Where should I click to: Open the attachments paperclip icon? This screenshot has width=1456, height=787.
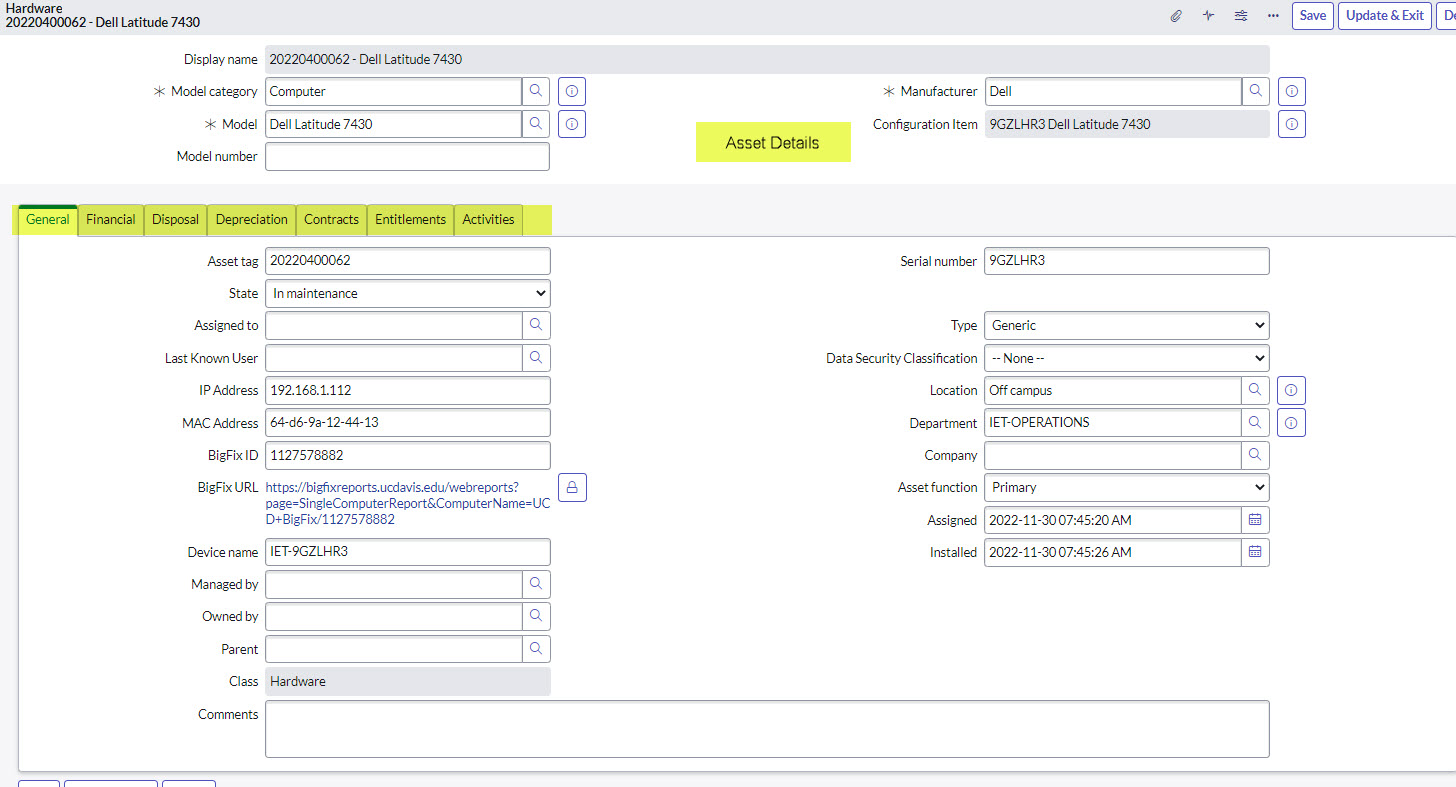click(x=1177, y=16)
